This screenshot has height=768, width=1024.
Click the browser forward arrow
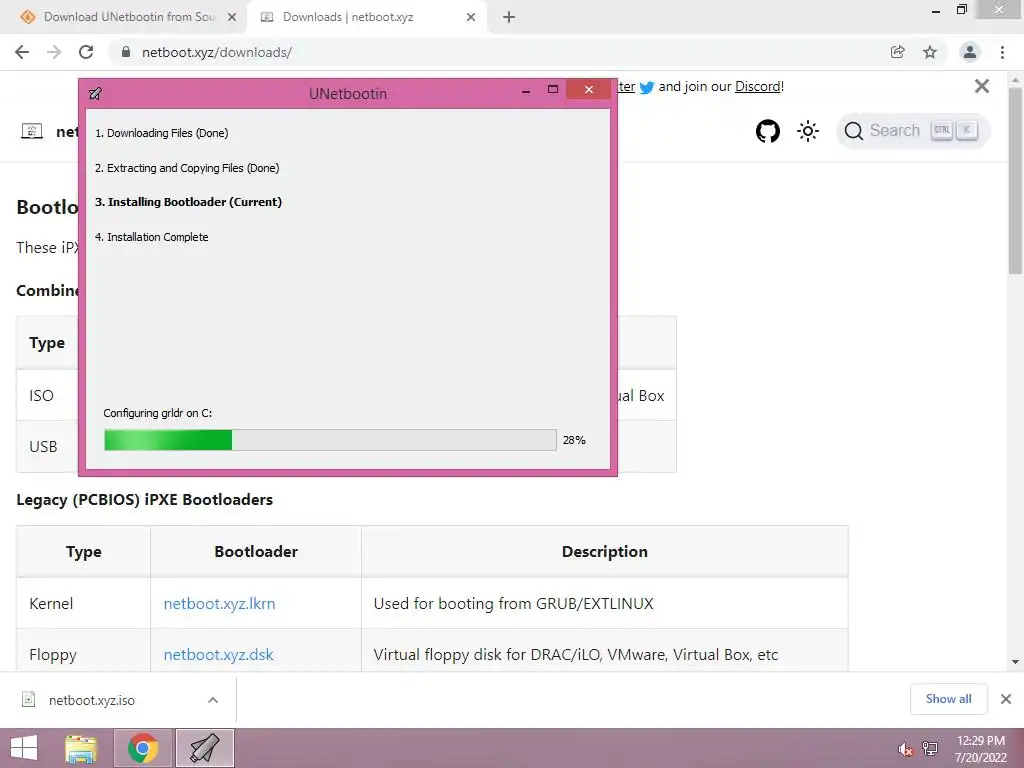54,52
